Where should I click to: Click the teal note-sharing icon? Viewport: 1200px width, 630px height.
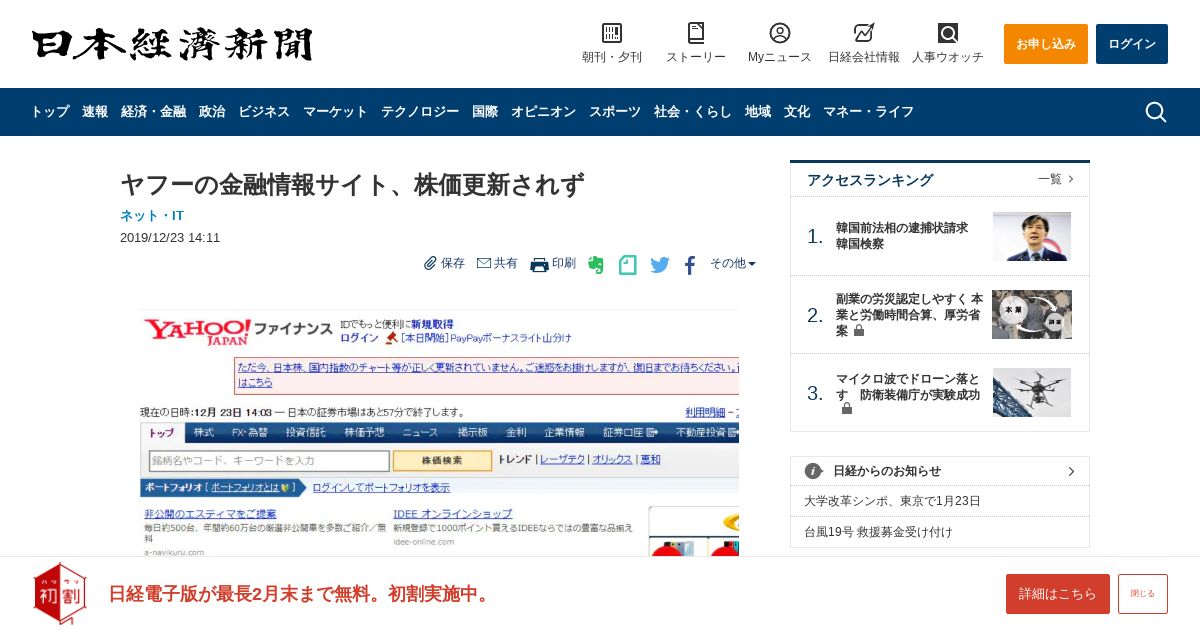pyautogui.click(x=627, y=265)
